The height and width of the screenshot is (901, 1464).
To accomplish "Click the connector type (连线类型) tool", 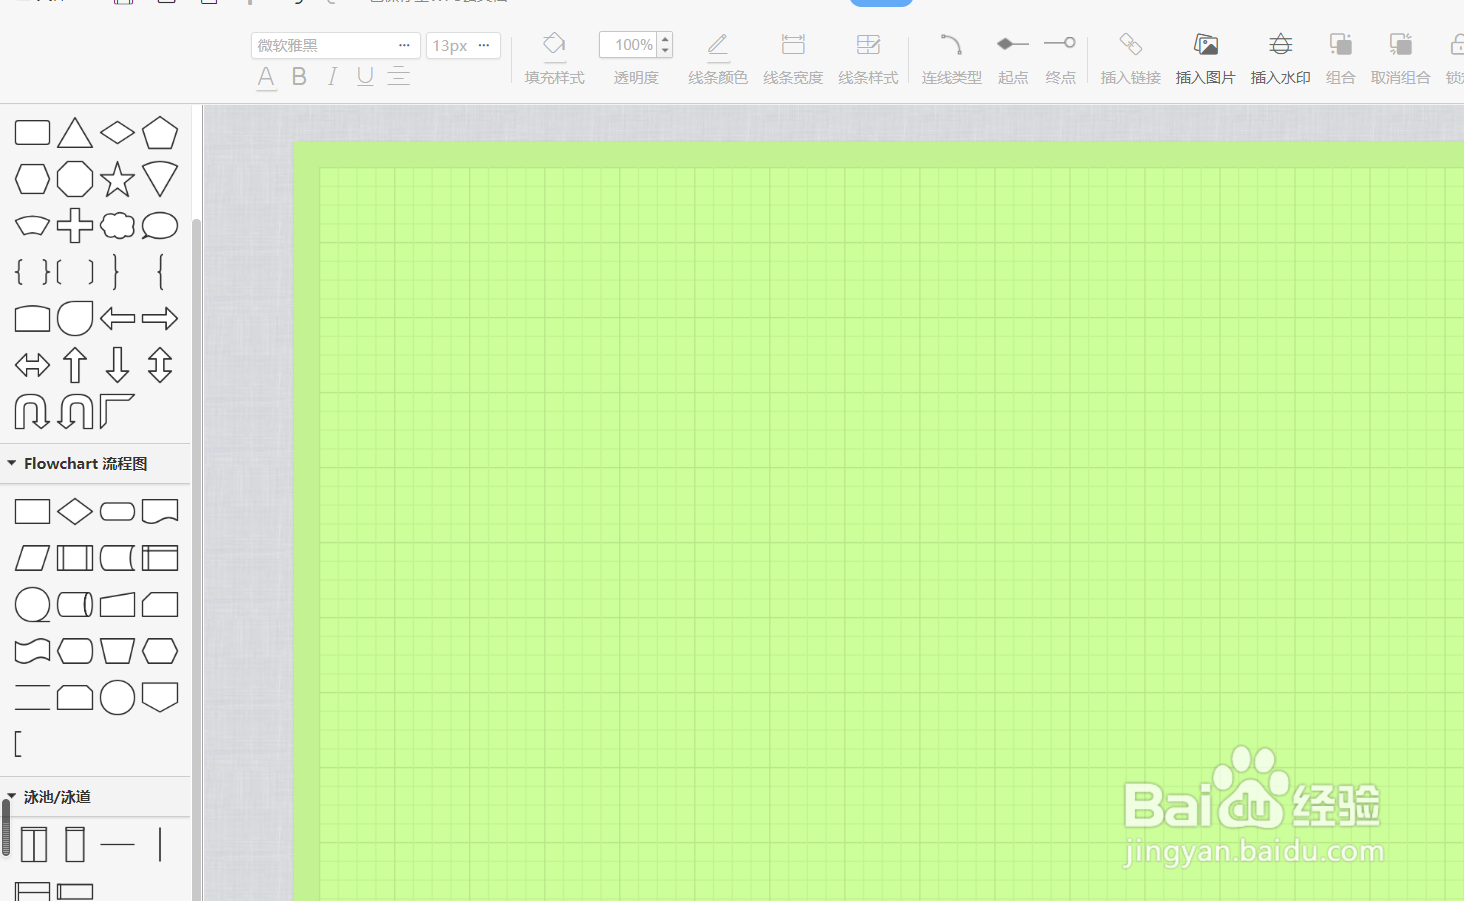I will click(951, 58).
